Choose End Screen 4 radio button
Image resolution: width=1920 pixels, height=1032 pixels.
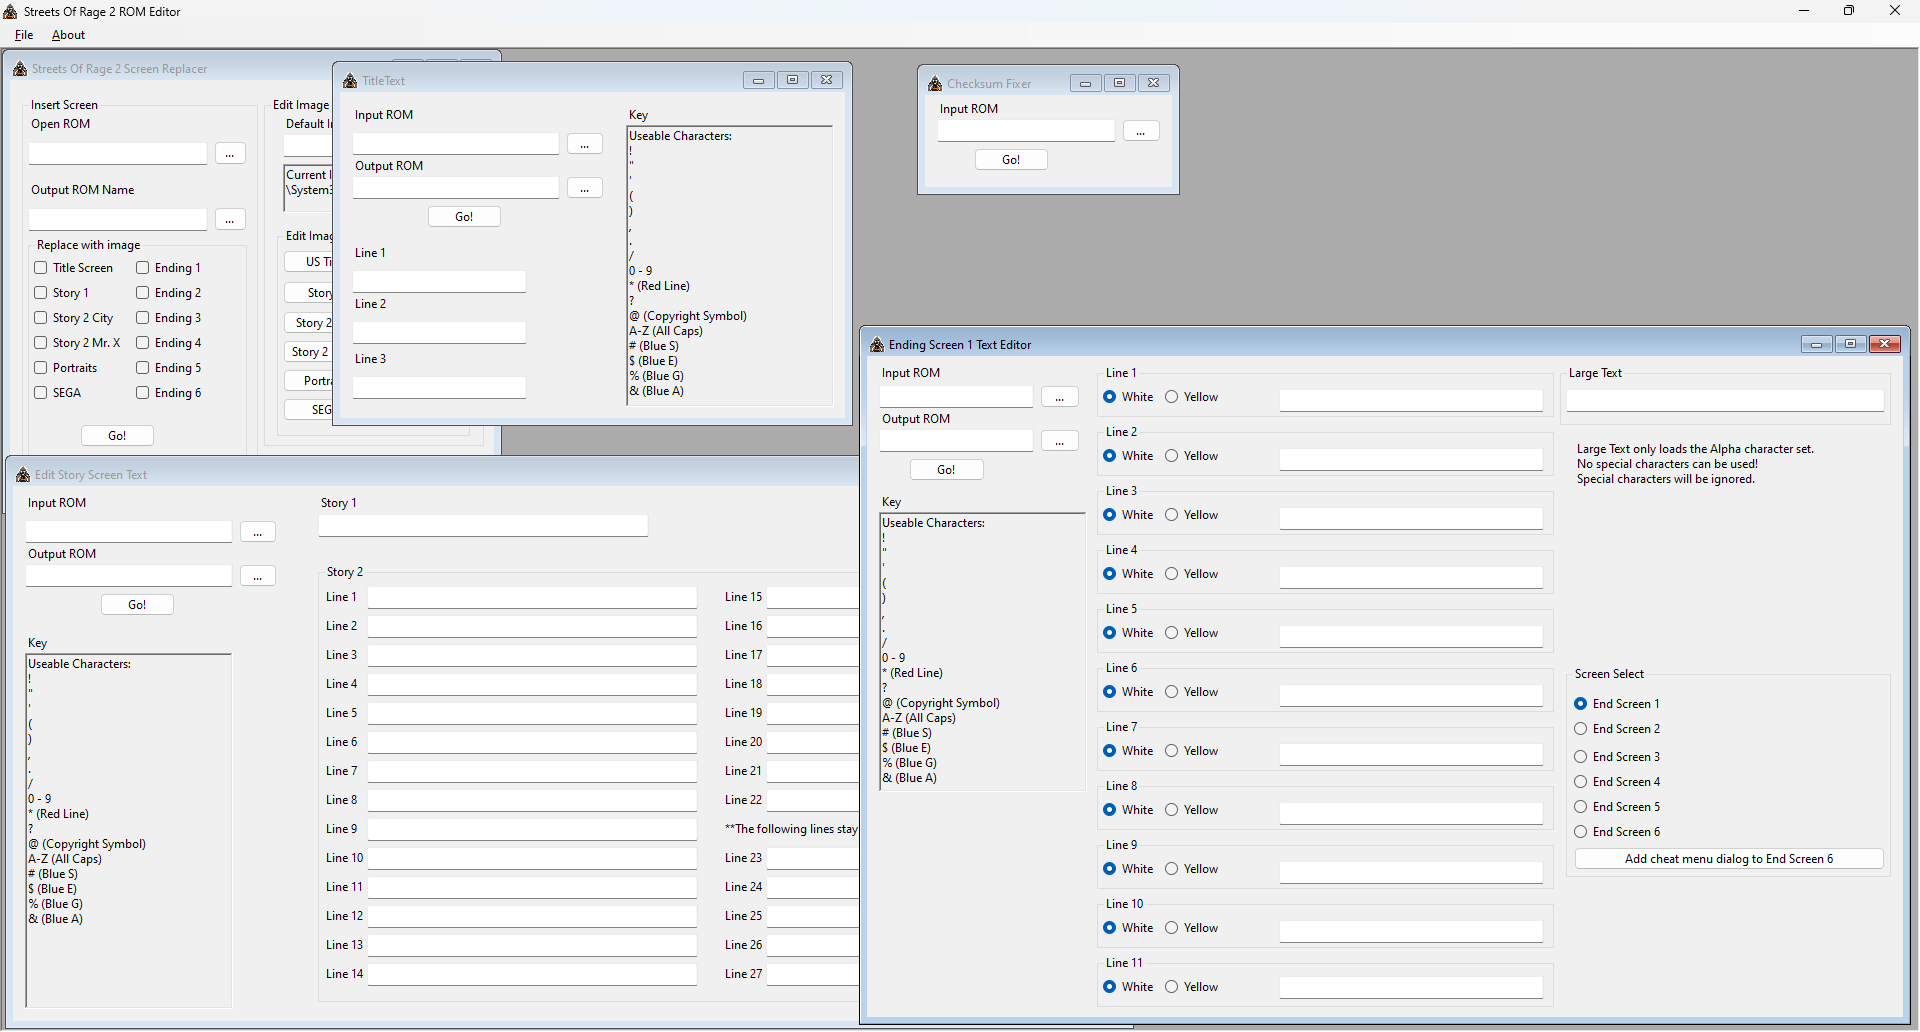coord(1581,782)
